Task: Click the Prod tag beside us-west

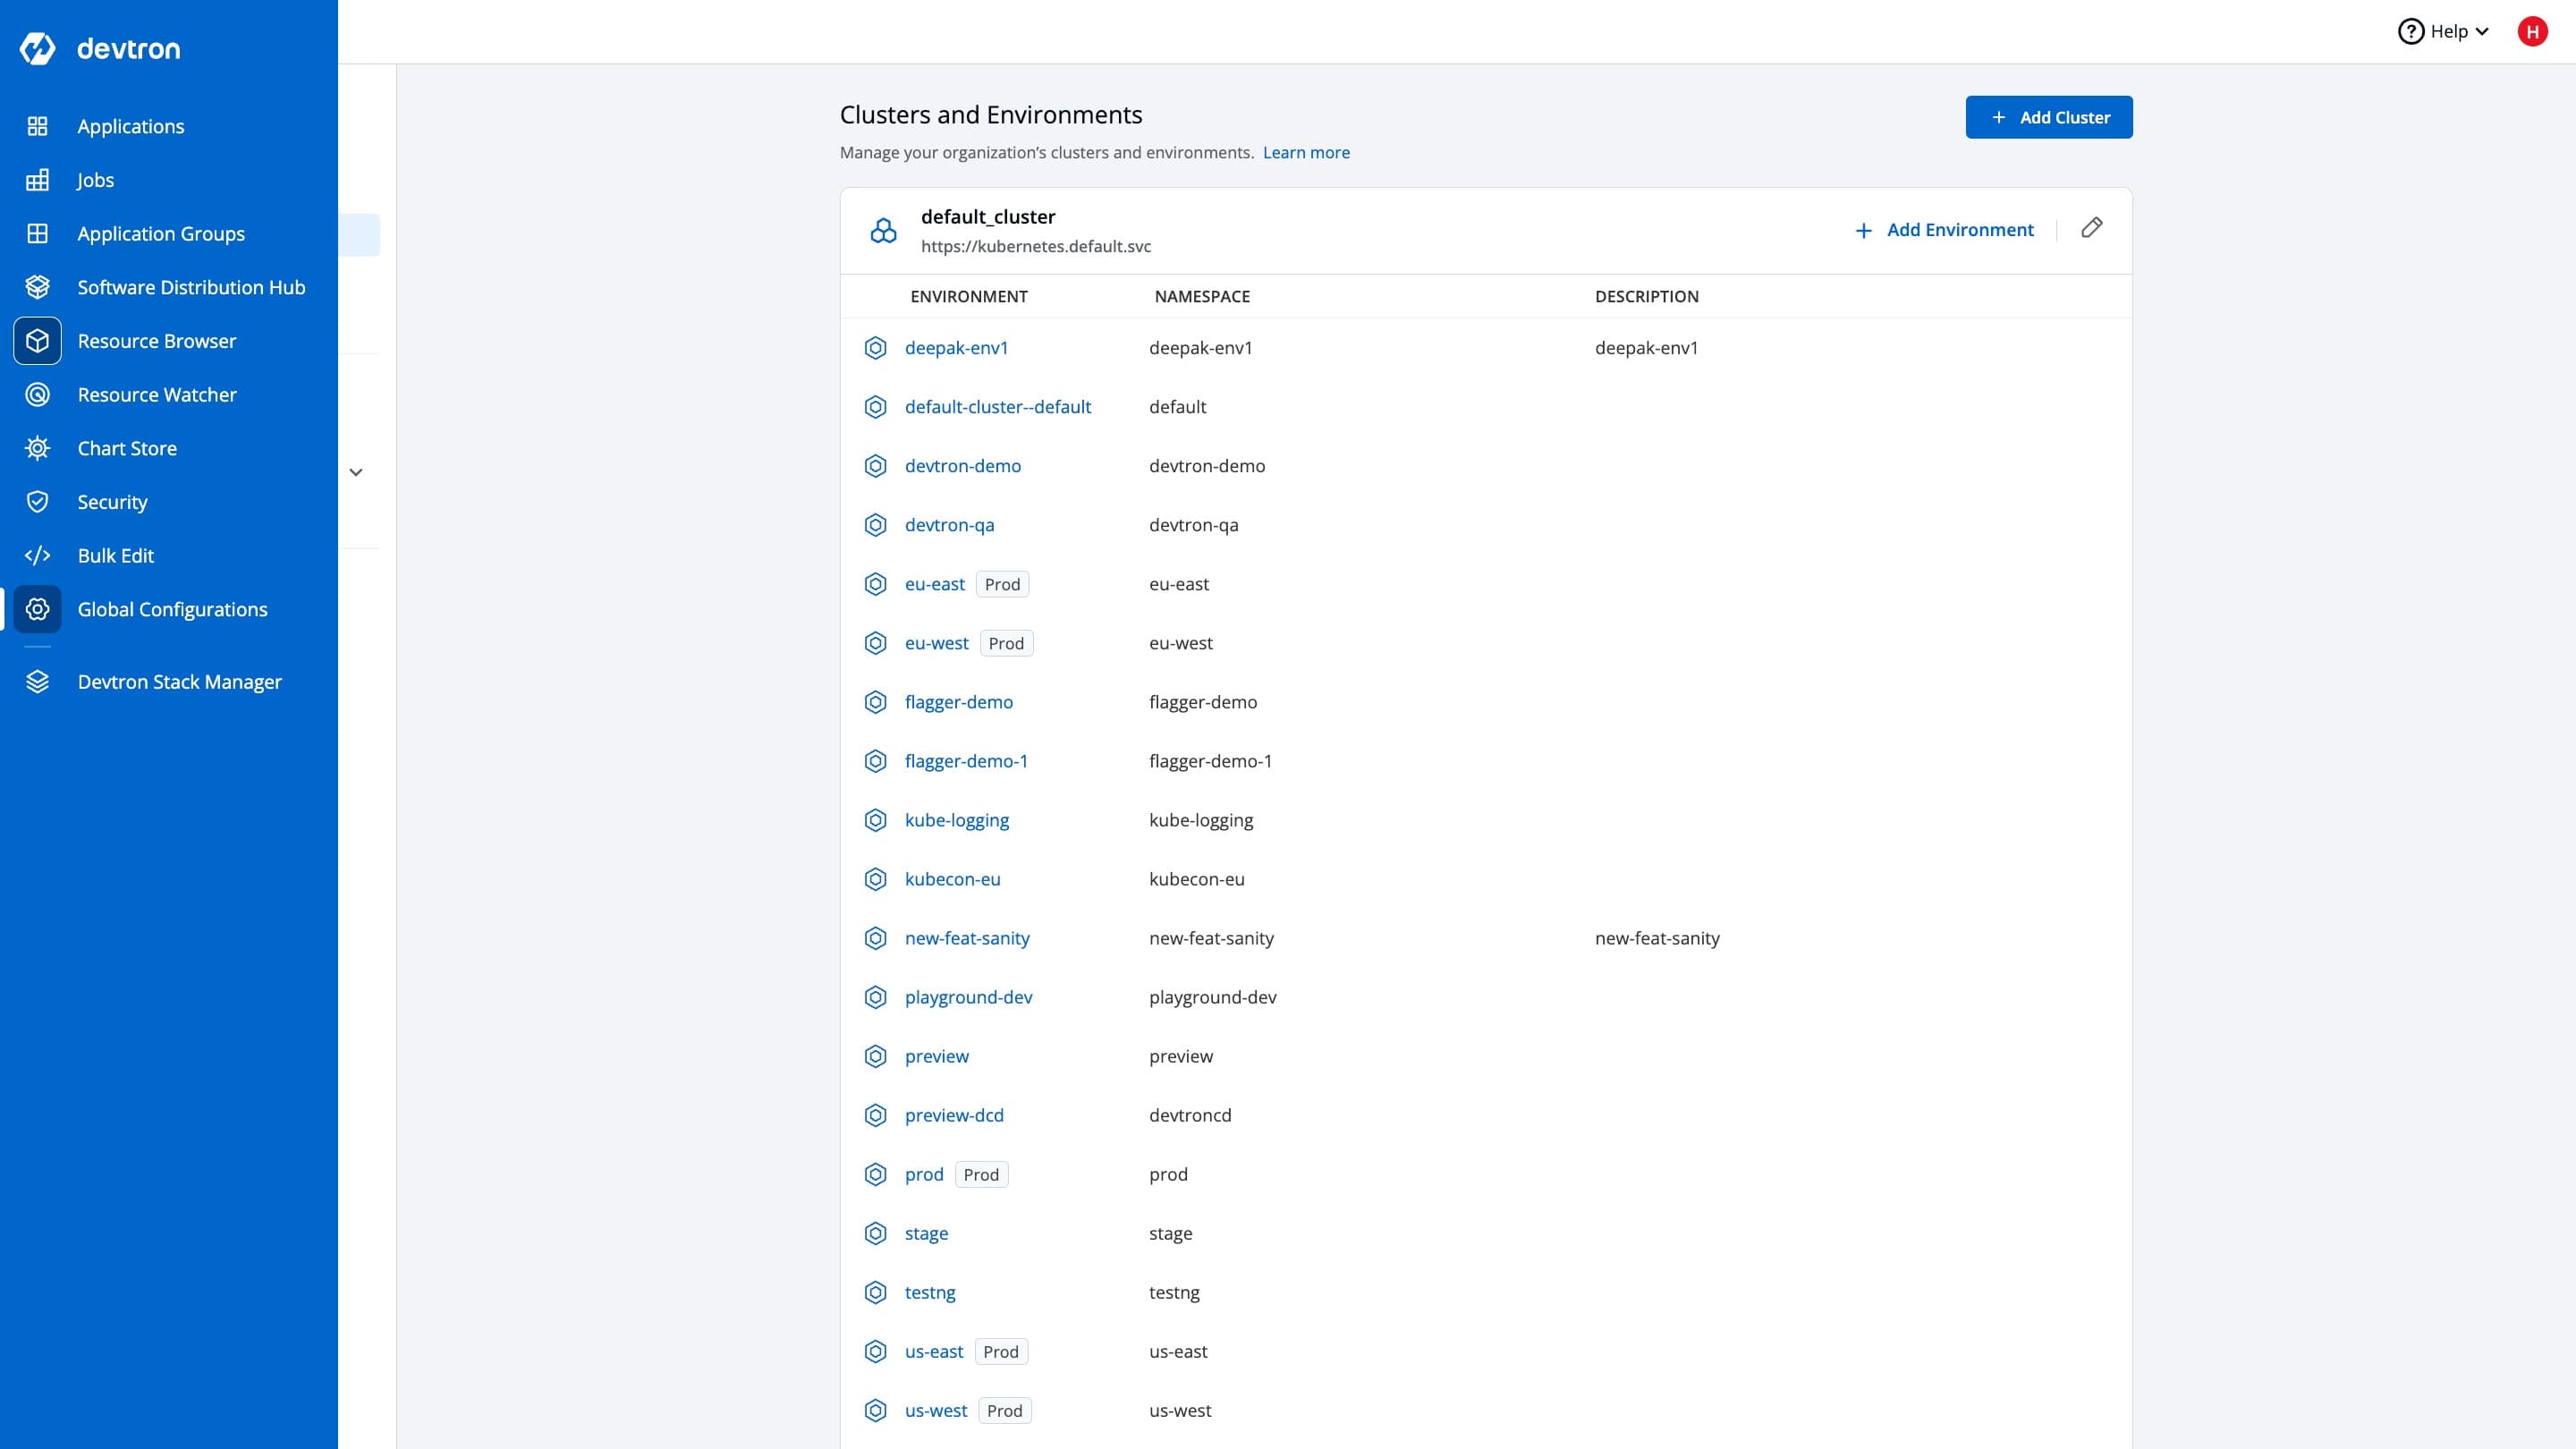Action: click(x=1004, y=1410)
